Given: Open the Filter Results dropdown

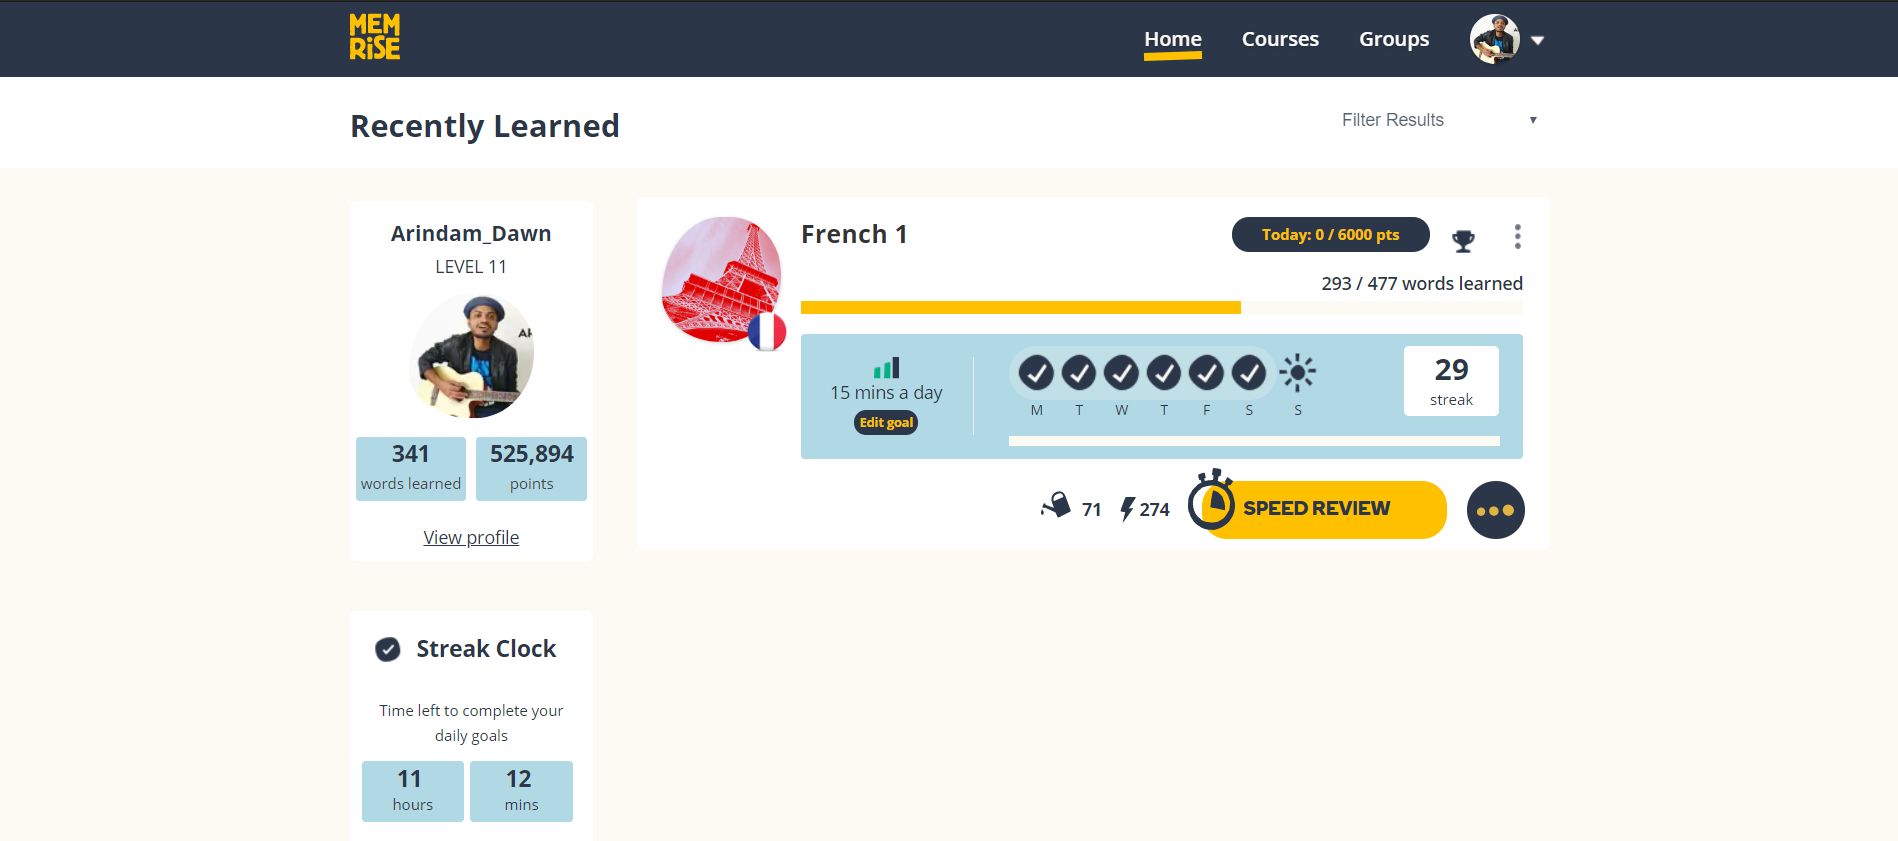Looking at the screenshot, I should [1438, 120].
